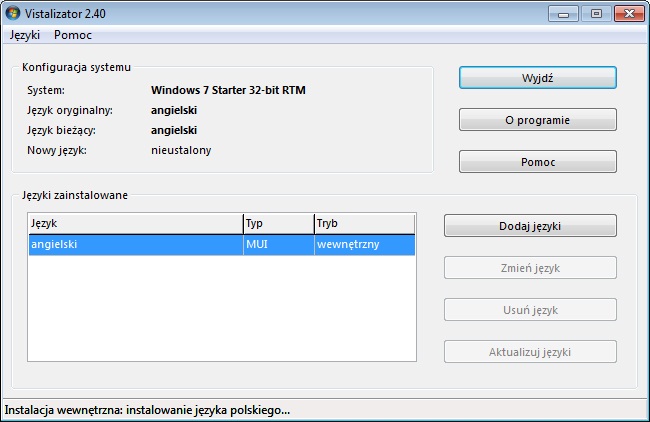Screen dimensions: 650x422
Task: Click the Usuń język button
Action: click(x=529, y=310)
